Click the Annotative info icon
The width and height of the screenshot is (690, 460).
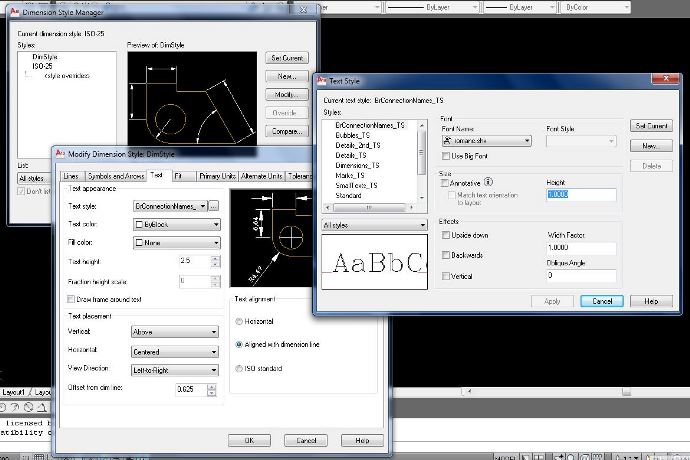click(489, 182)
